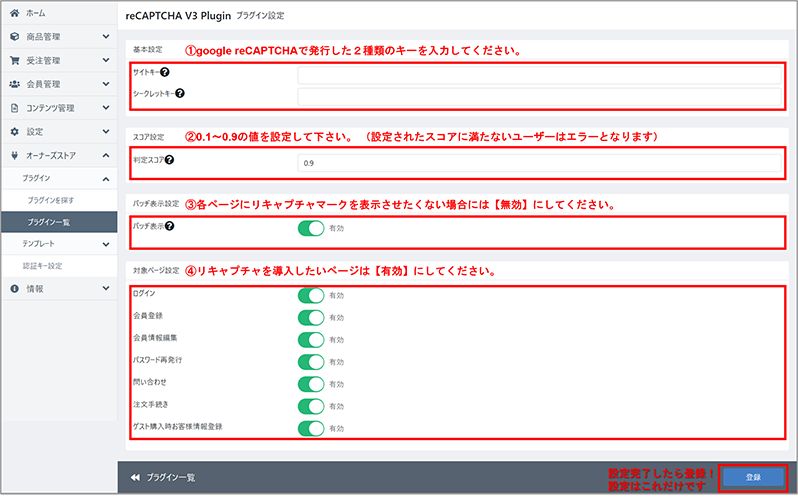Click the 判定スコア field showing 0.9

[x=539, y=163]
